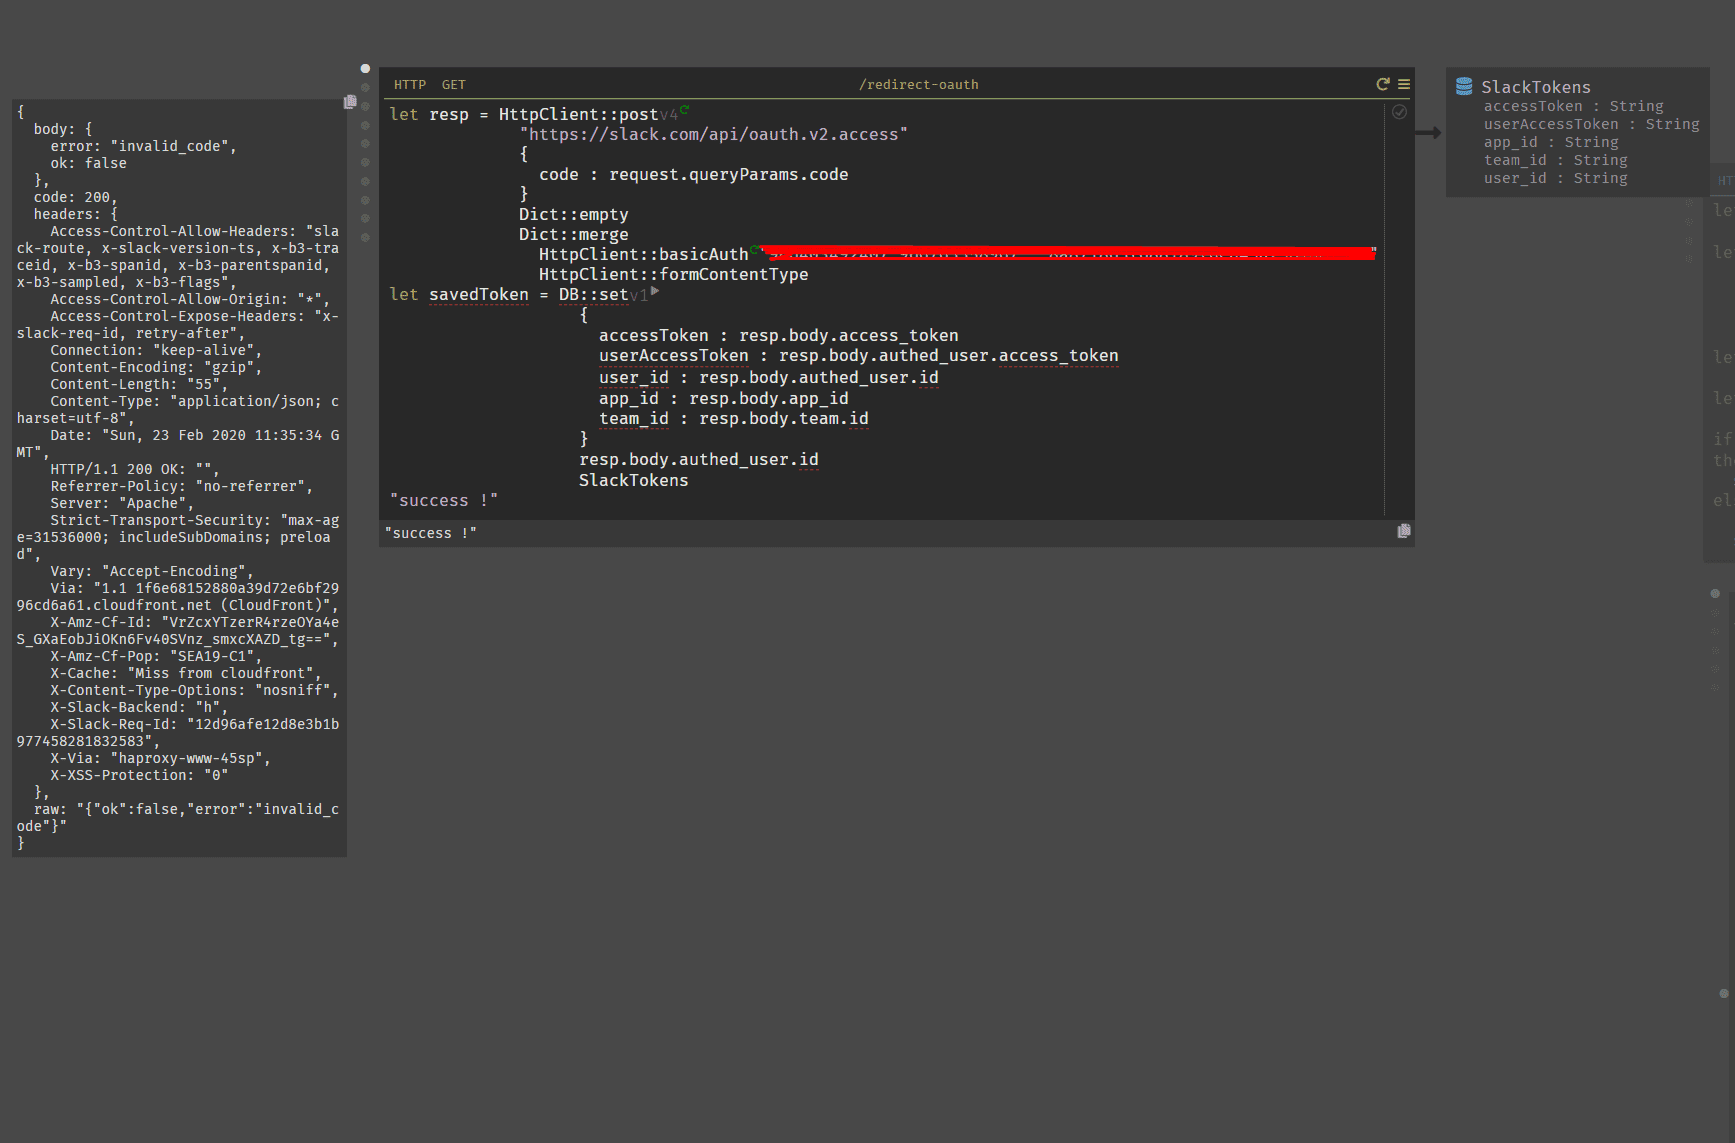Click the X-Cache: "Miss from cloudfront" line
Screen dimensions: 1735x1143
tap(187, 673)
